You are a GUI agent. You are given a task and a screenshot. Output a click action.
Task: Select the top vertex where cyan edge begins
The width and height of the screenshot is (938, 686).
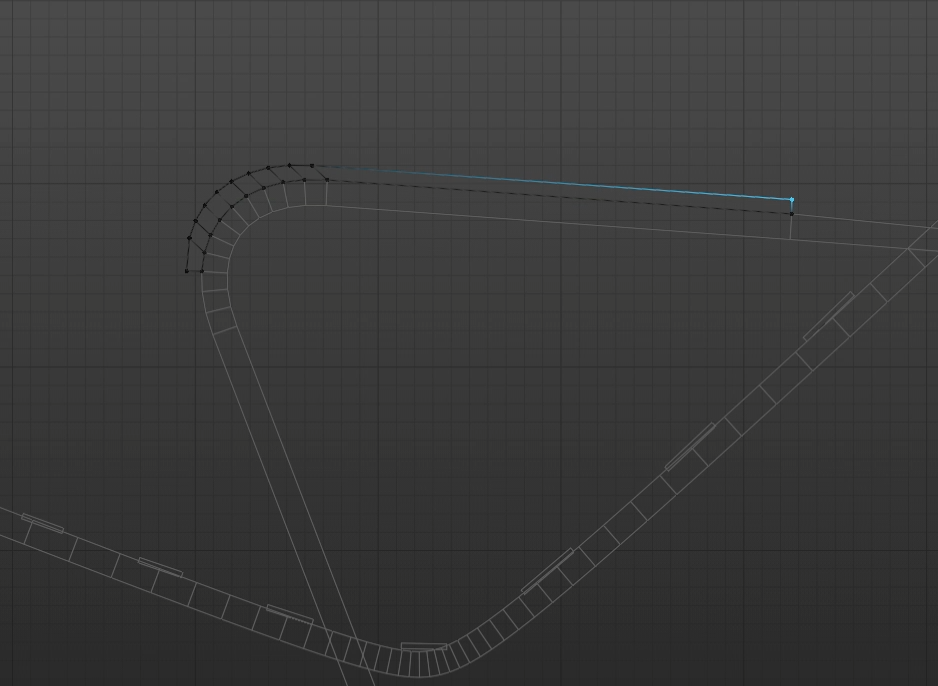coord(312,166)
